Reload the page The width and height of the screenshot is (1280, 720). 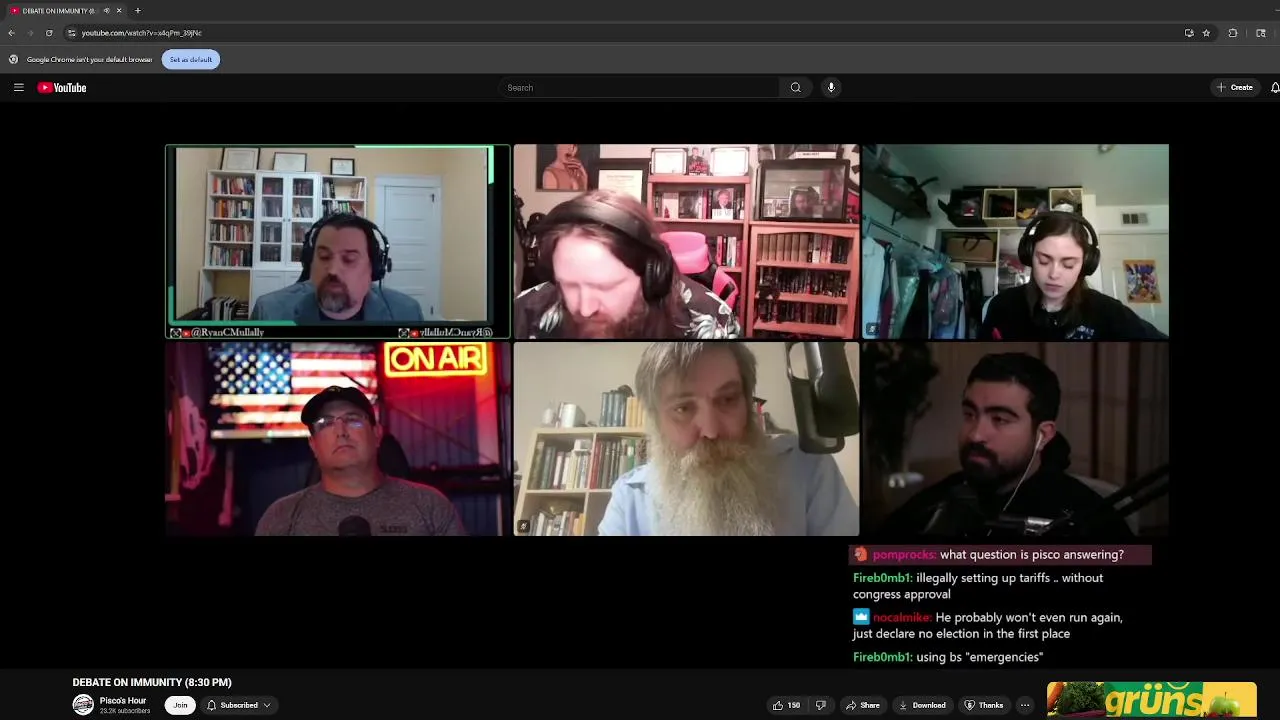[x=49, y=33]
